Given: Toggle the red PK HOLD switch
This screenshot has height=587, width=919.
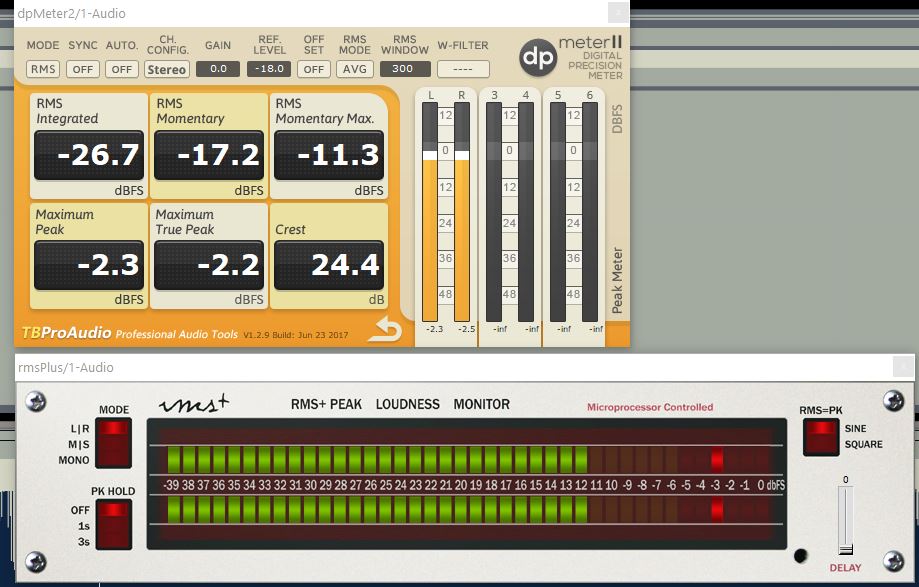Looking at the screenshot, I should tap(114, 524).
